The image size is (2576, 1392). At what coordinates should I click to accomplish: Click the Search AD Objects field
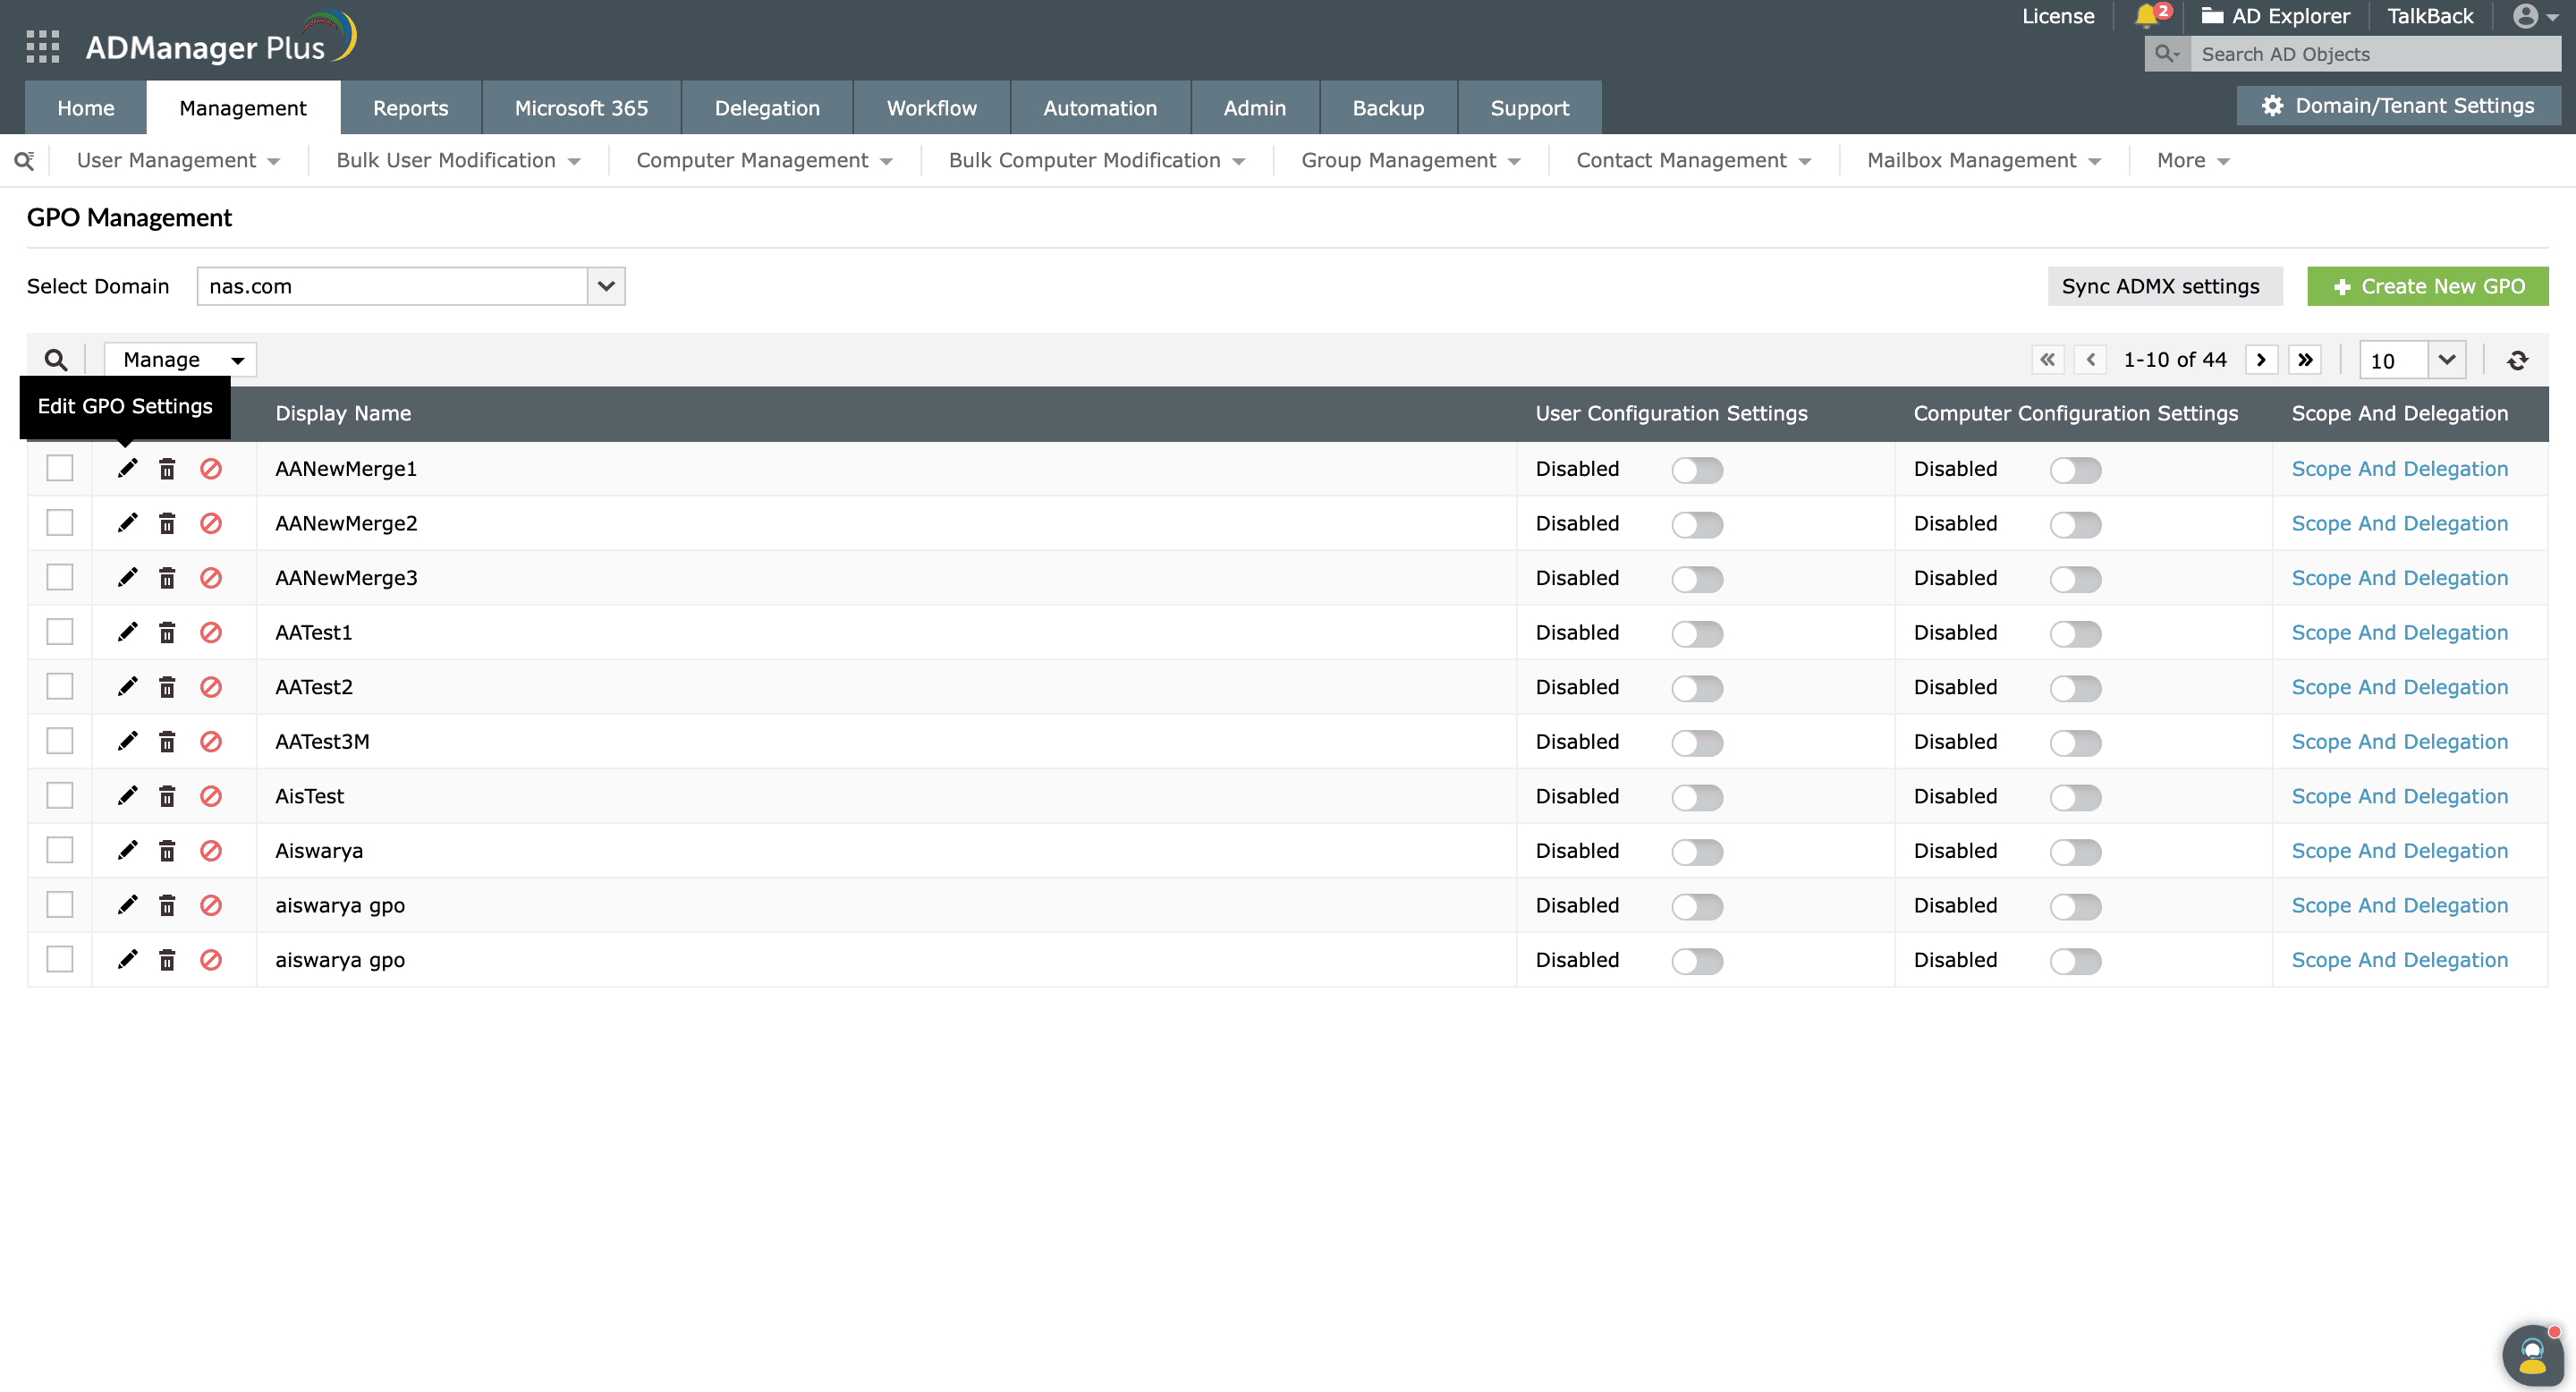point(2373,54)
